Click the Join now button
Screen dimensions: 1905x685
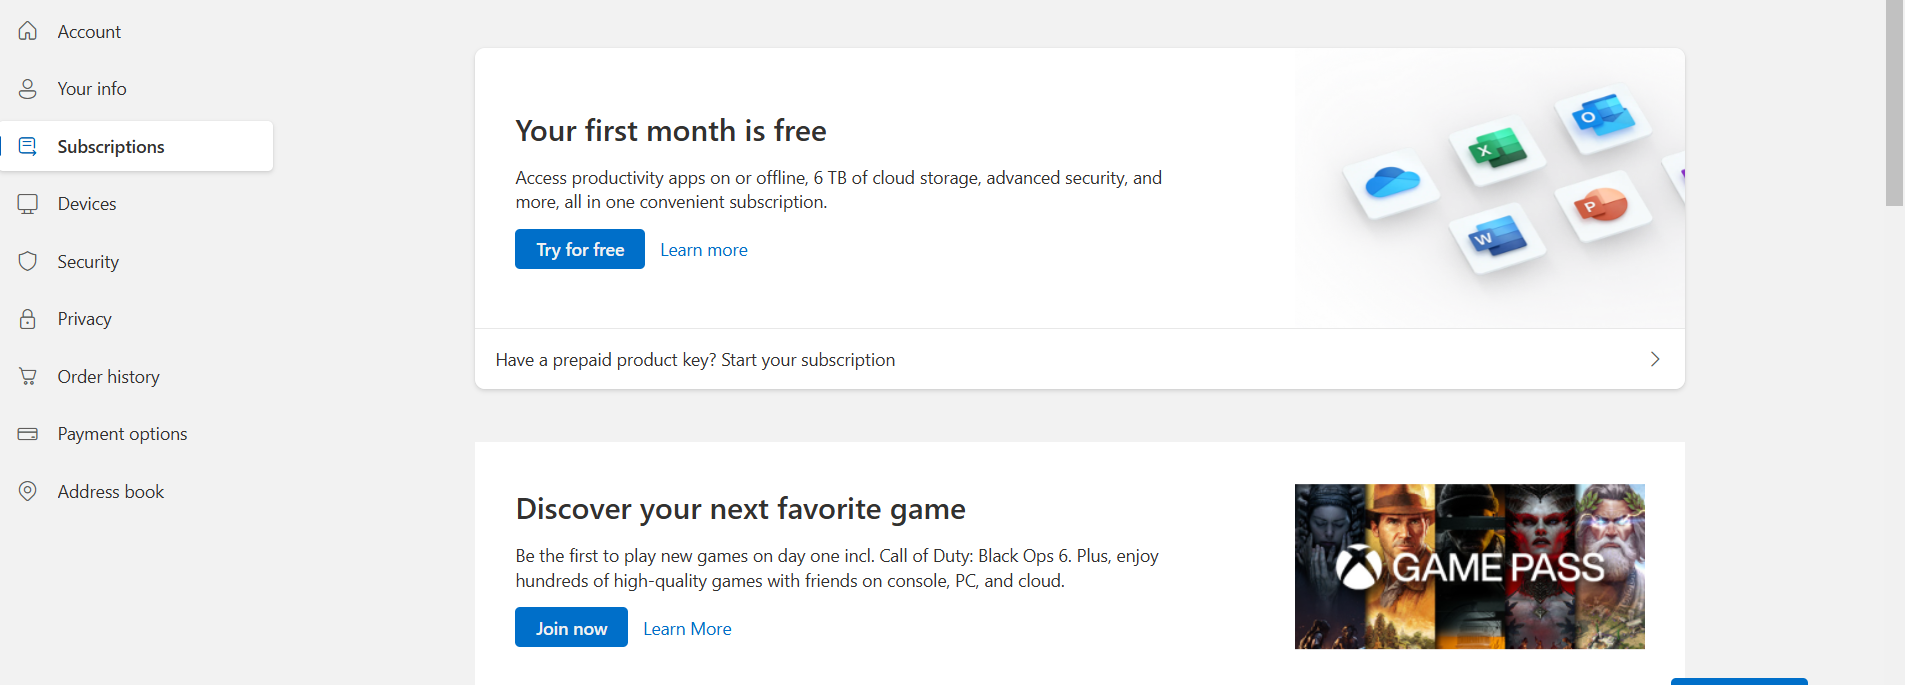tap(571, 627)
